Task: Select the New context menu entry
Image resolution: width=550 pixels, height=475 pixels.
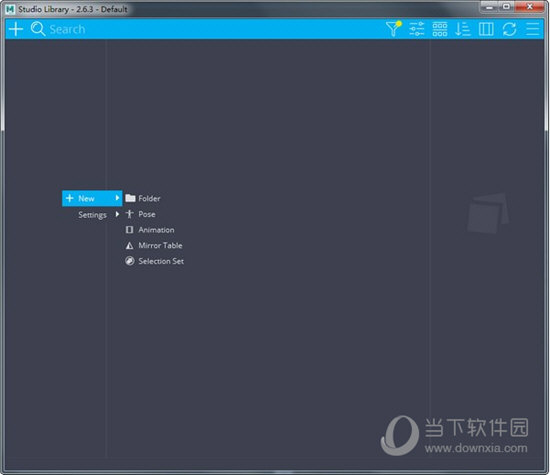Action: (92, 198)
